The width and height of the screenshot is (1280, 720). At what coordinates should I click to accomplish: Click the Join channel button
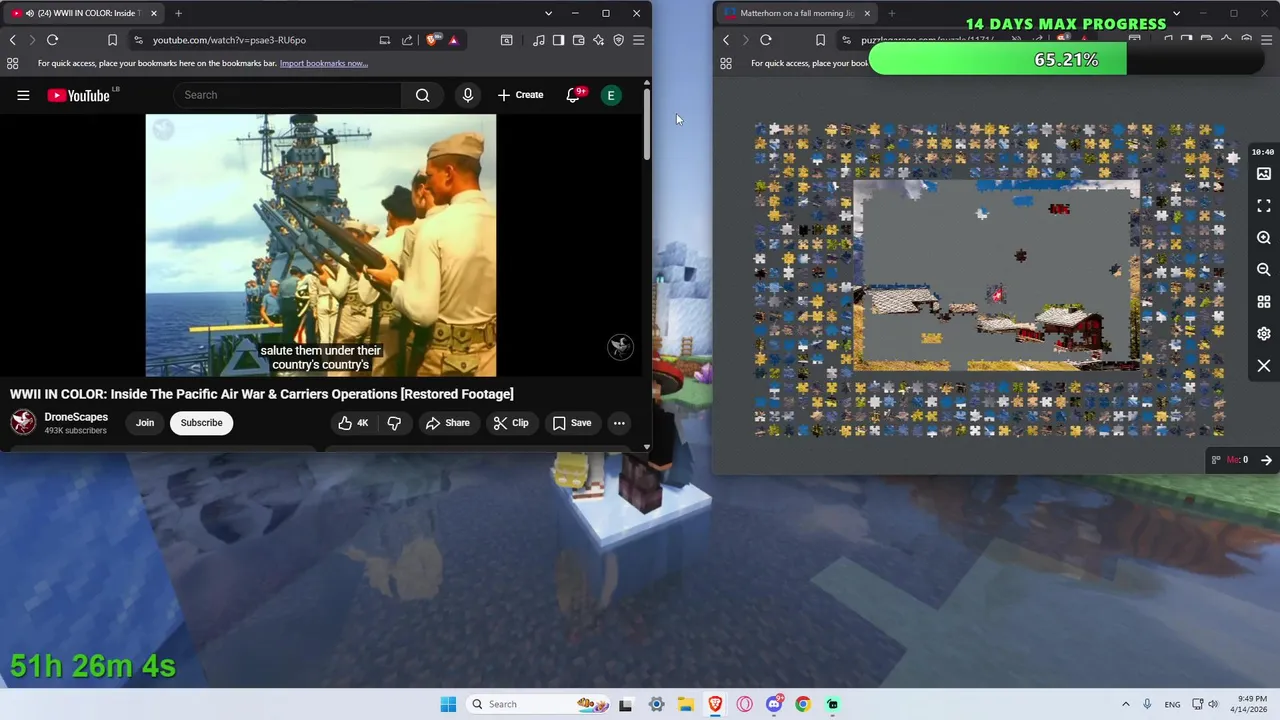[145, 423]
